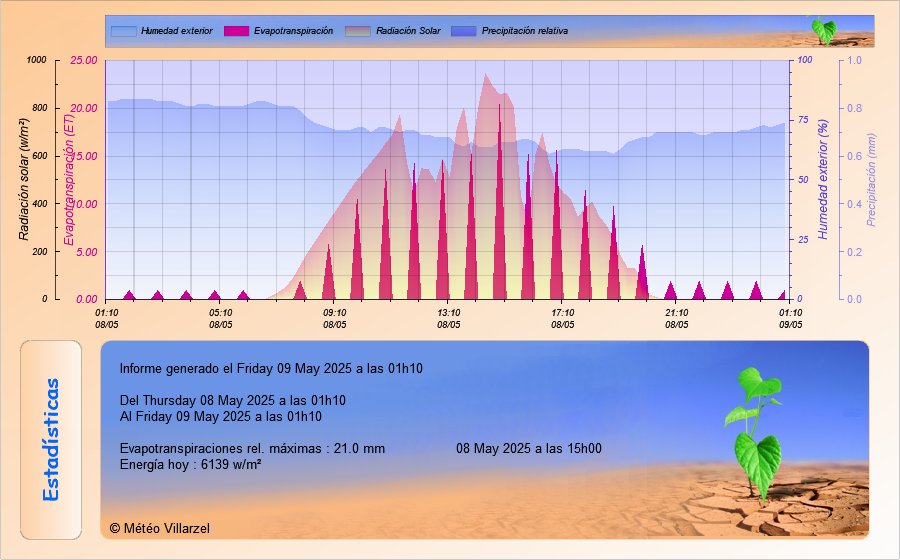900x560 pixels.
Task: Click the solar radiation peak on the chart
Action: pos(486,75)
